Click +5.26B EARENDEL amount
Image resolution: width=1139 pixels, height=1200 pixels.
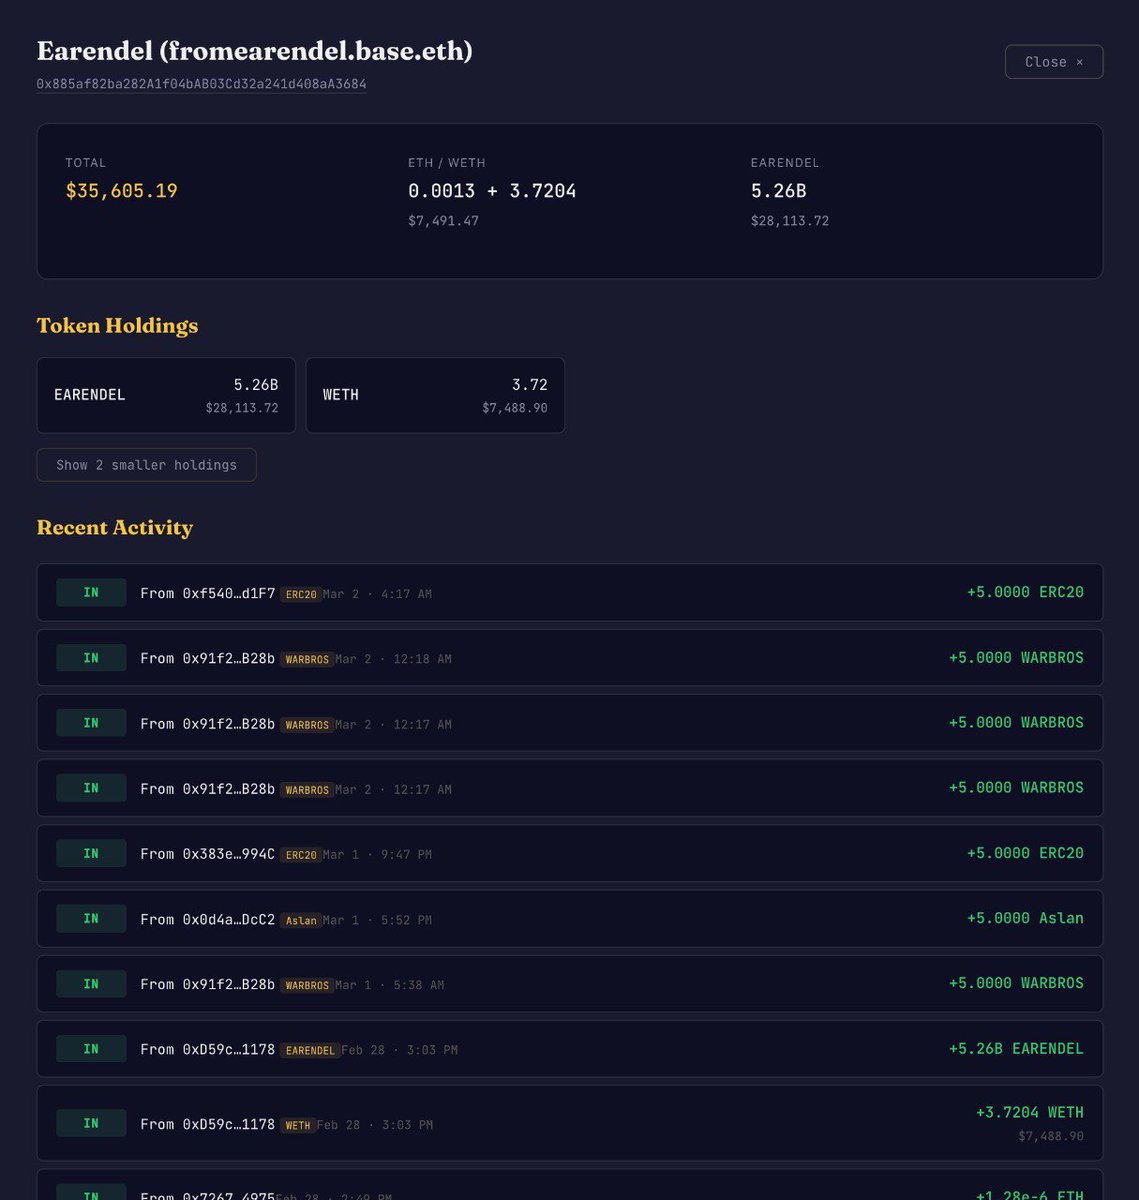(1016, 1048)
